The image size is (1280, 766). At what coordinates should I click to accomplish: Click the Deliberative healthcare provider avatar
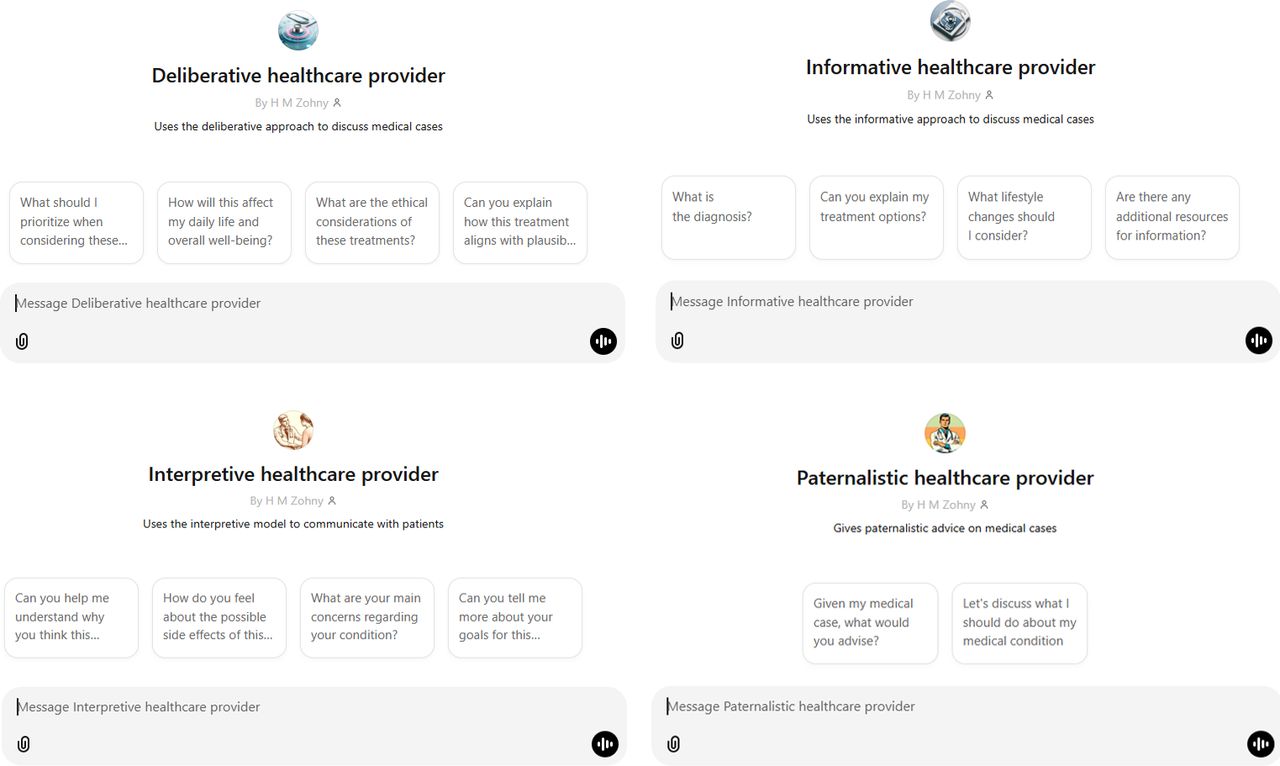(298, 30)
